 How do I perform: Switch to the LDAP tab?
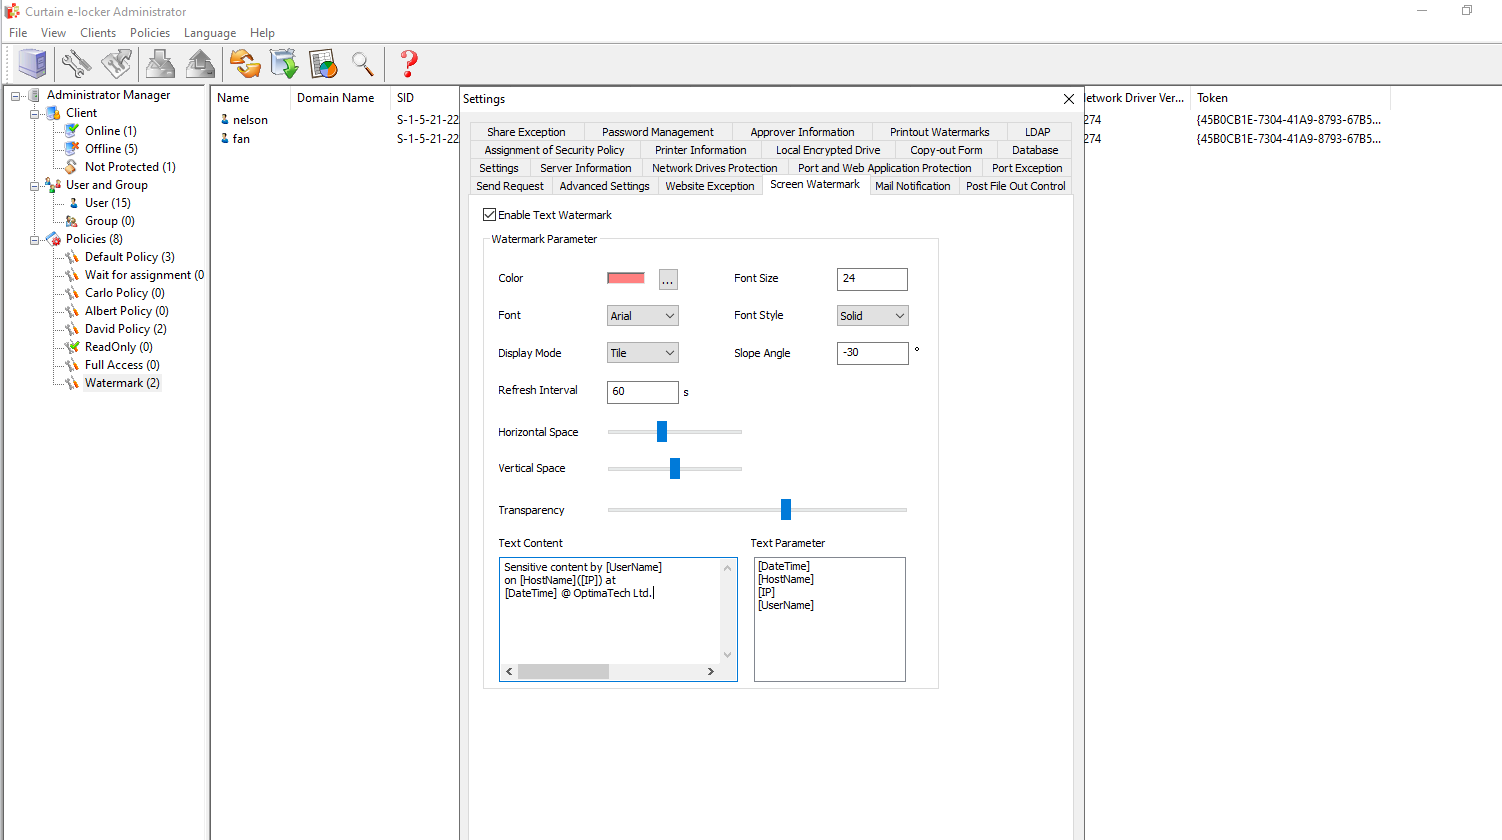click(1038, 132)
